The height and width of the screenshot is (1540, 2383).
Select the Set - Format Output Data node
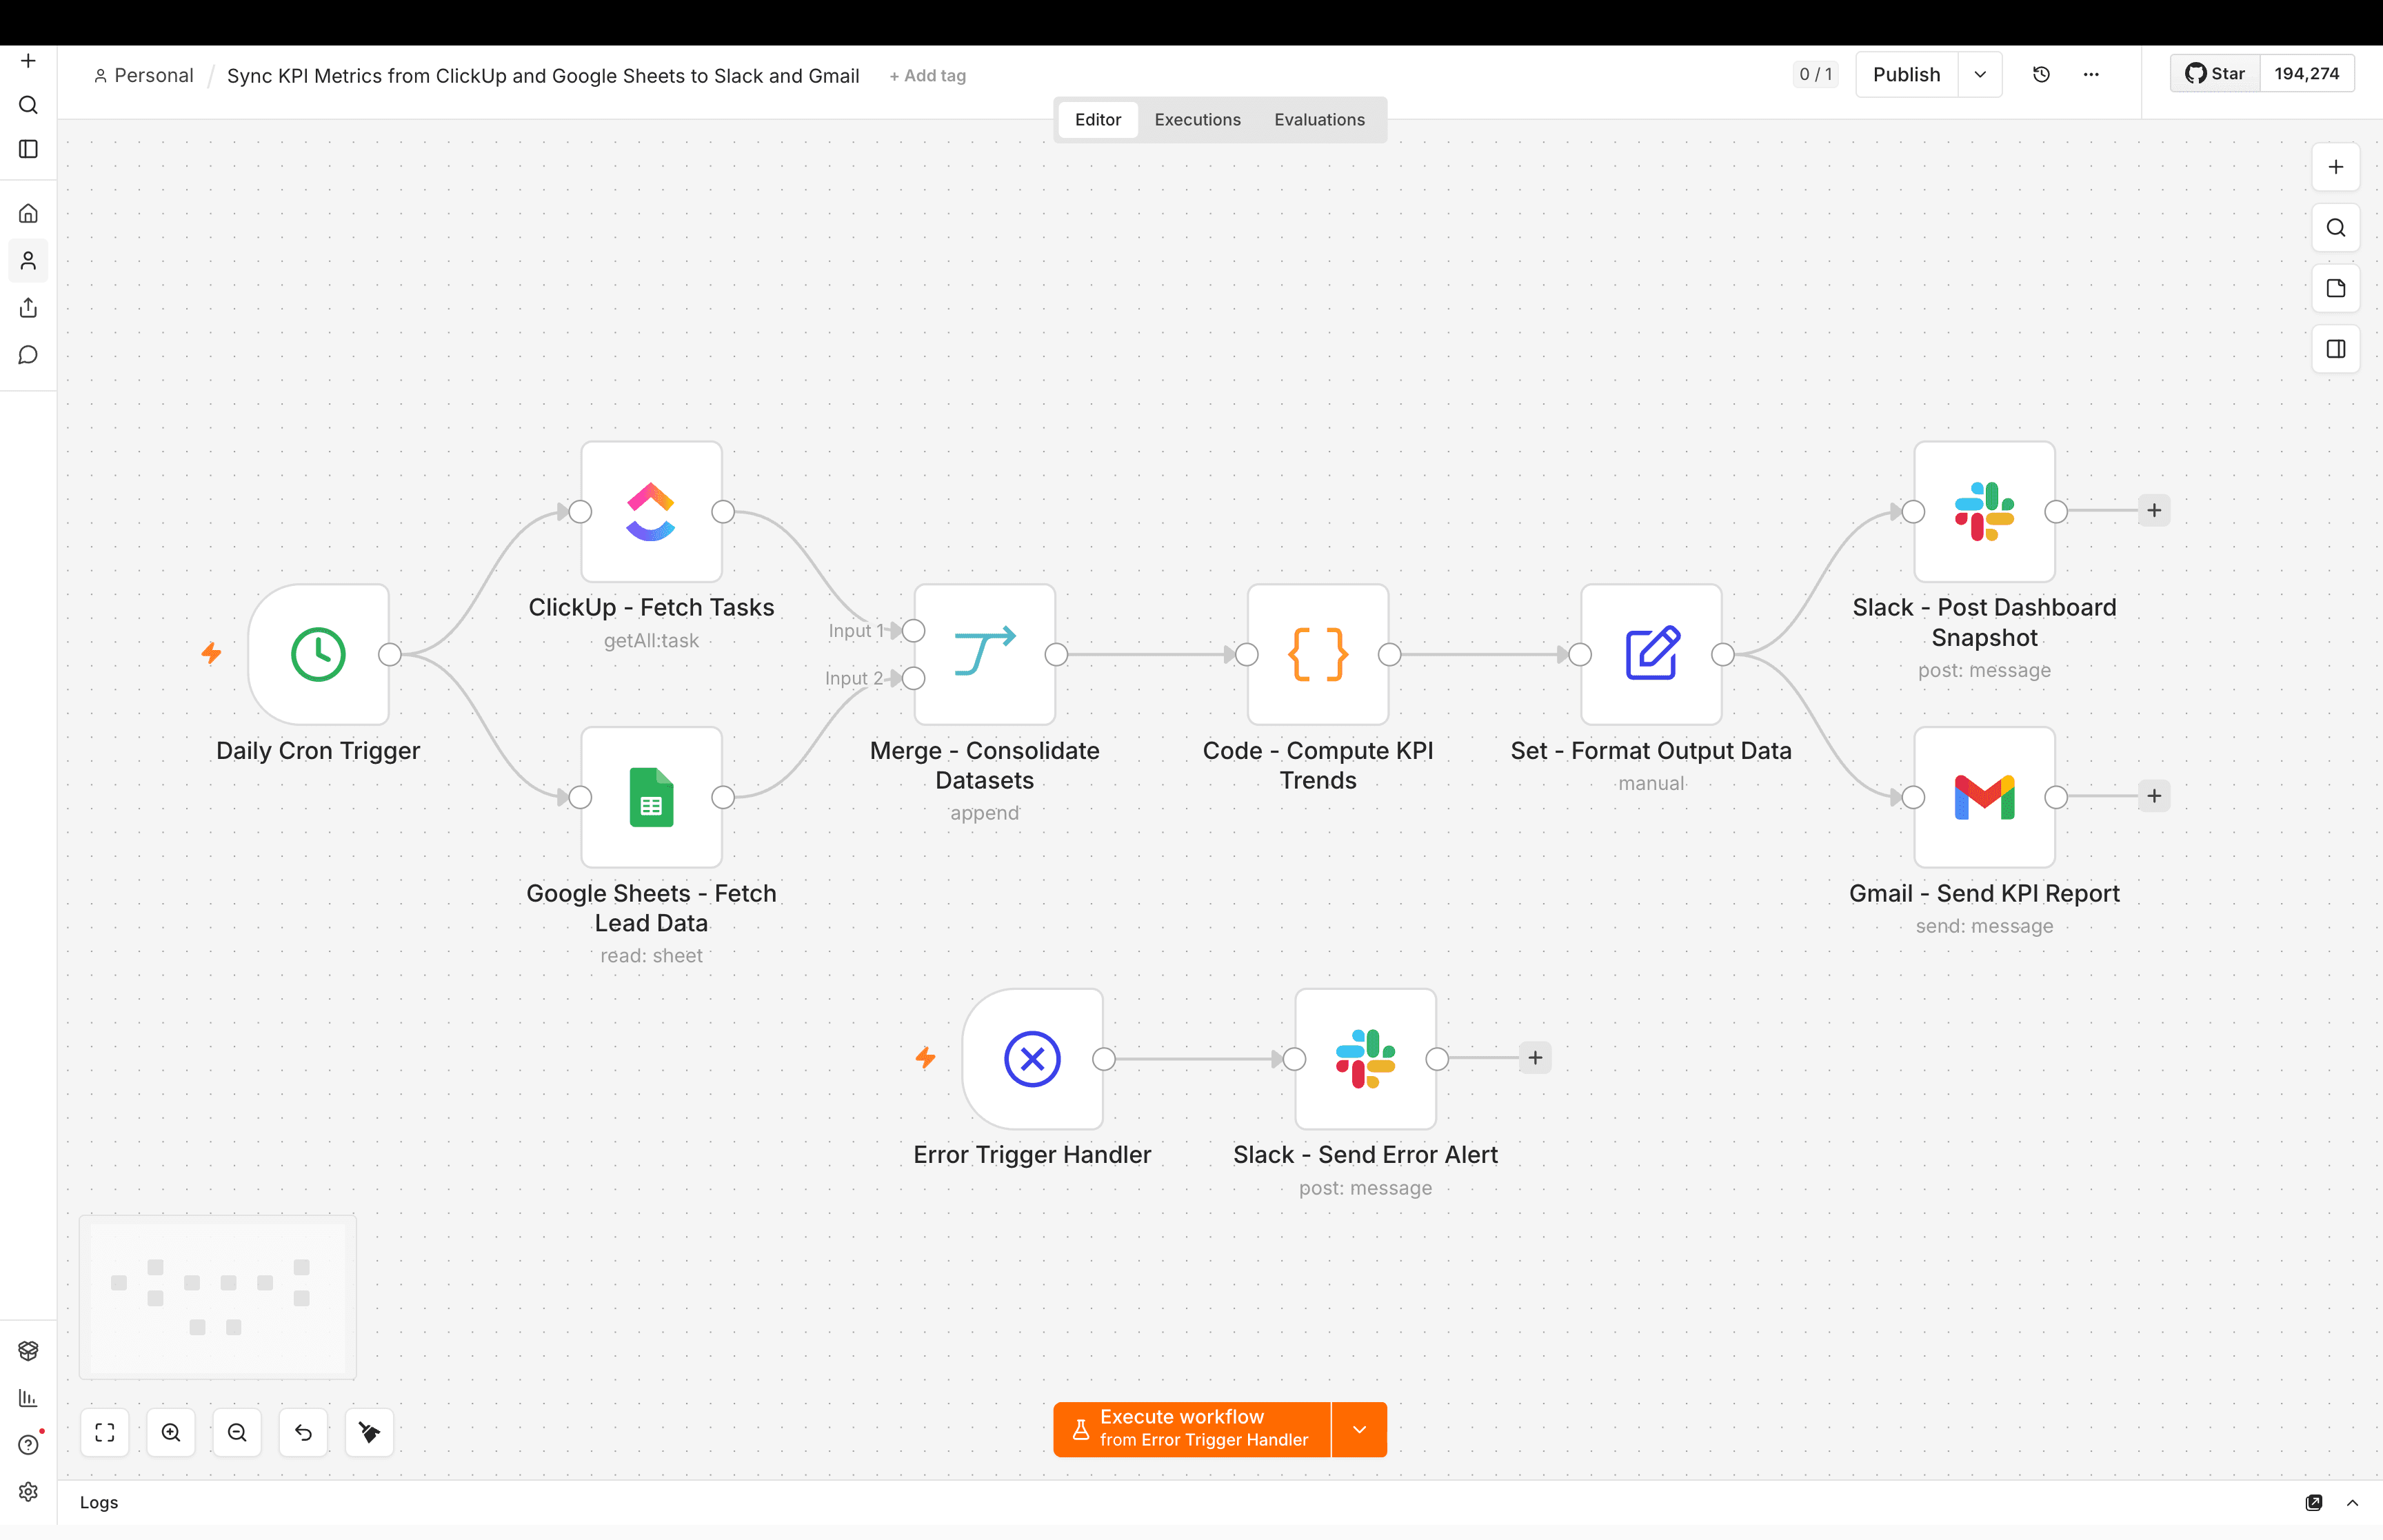tap(1651, 654)
